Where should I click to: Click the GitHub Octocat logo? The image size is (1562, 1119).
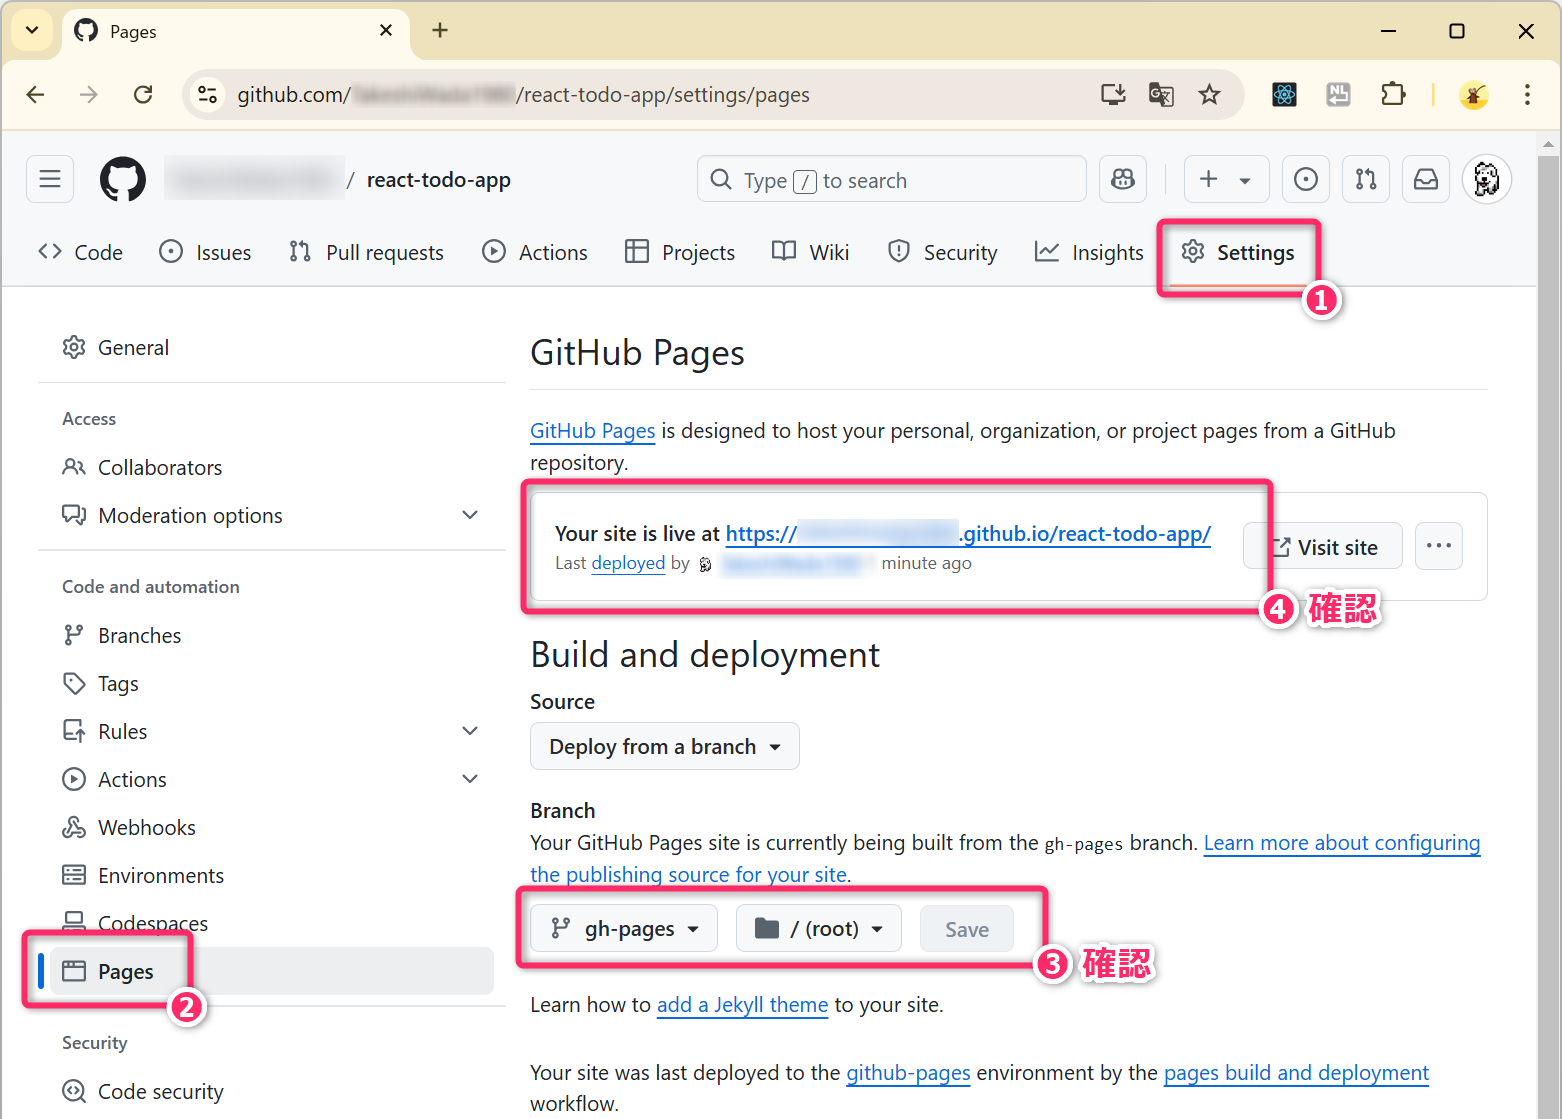click(122, 180)
